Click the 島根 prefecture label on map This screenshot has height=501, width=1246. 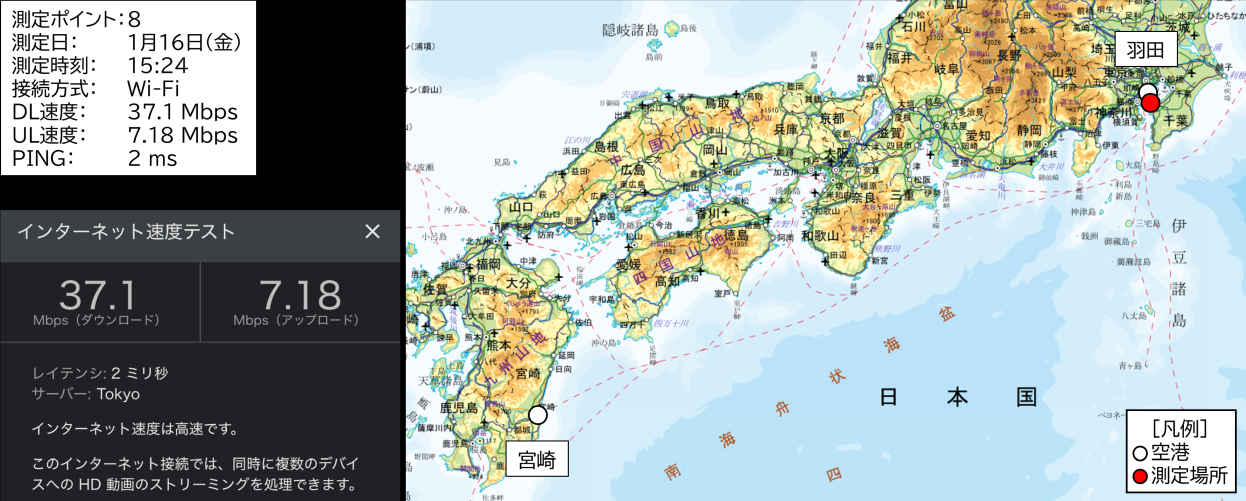coord(606,146)
